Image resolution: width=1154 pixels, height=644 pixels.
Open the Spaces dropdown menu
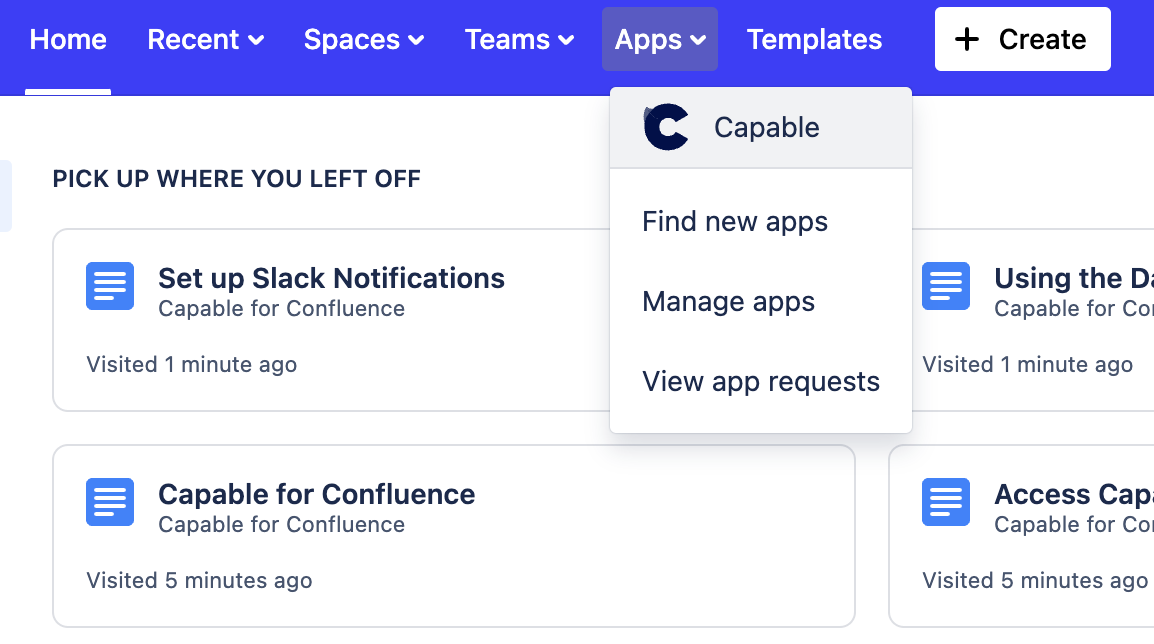point(364,40)
